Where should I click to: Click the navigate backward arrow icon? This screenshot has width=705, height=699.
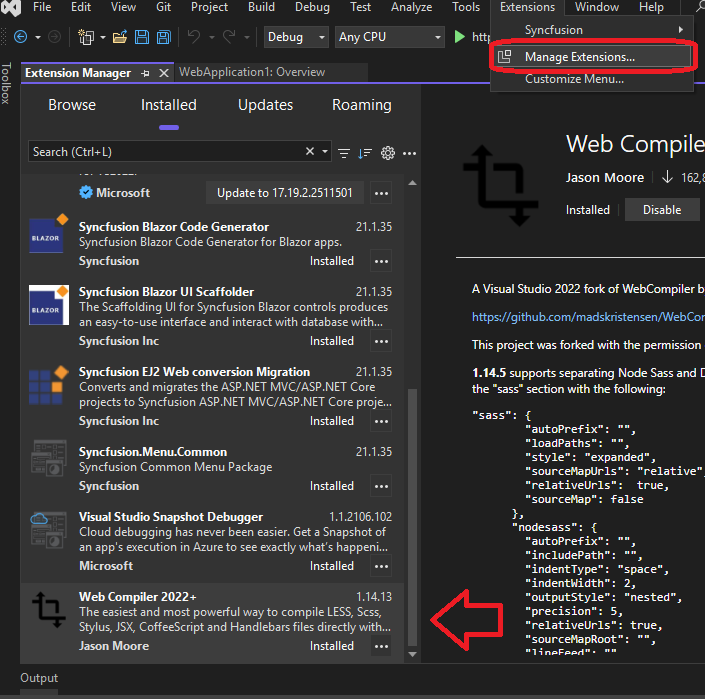point(20,37)
